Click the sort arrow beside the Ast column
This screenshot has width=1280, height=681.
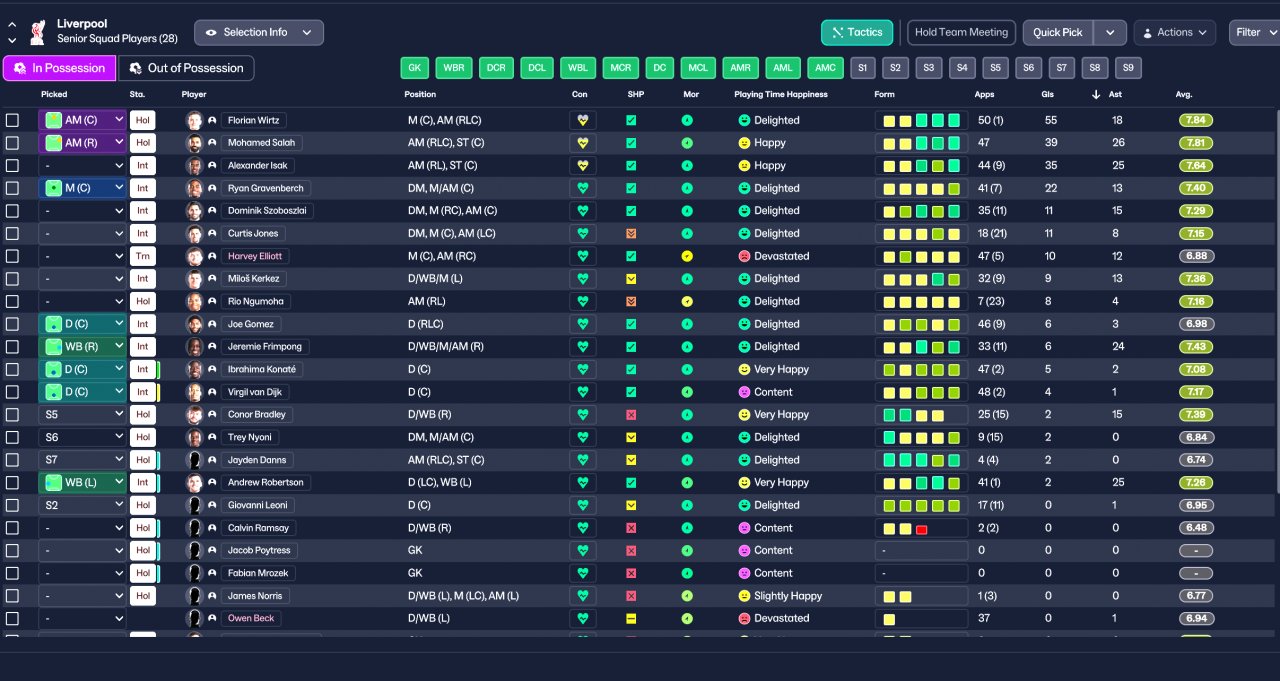click(x=1096, y=94)
